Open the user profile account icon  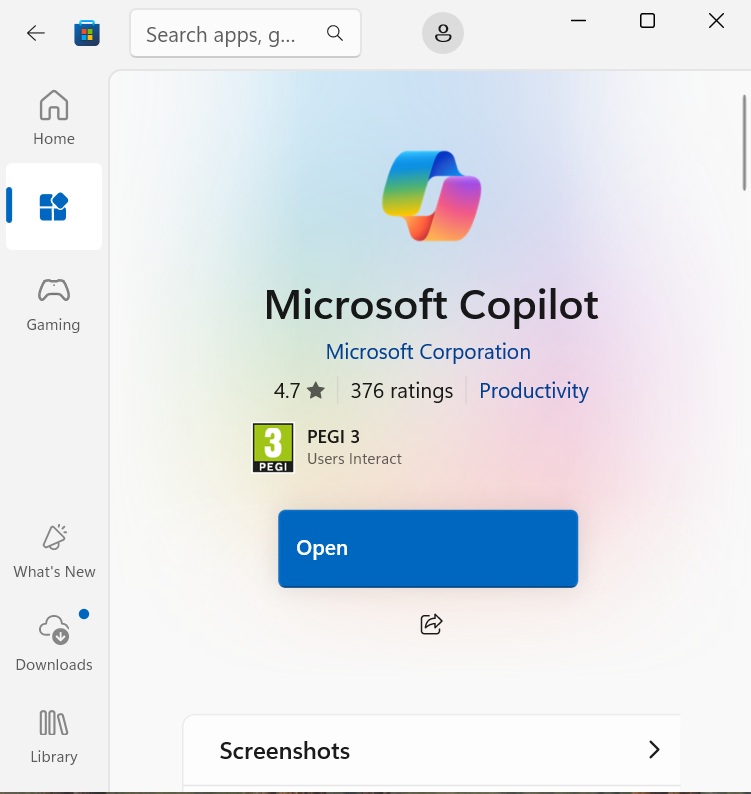(443, 33)
